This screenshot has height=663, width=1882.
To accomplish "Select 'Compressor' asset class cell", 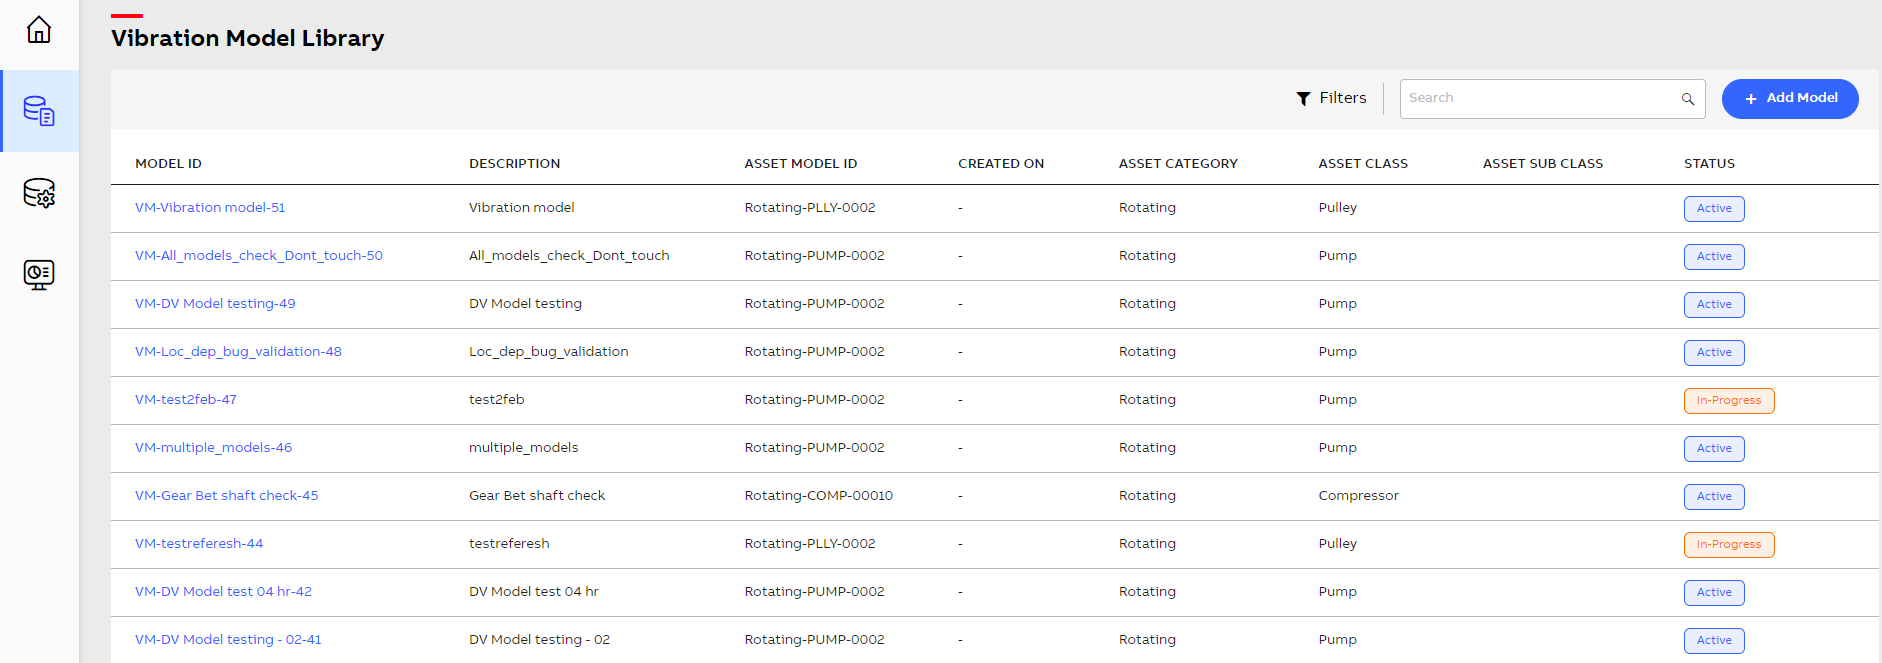I will click(1359, 496).
